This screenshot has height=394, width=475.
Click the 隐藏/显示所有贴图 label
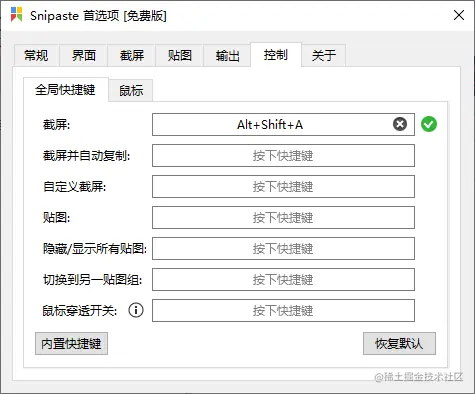coord(95,249)
